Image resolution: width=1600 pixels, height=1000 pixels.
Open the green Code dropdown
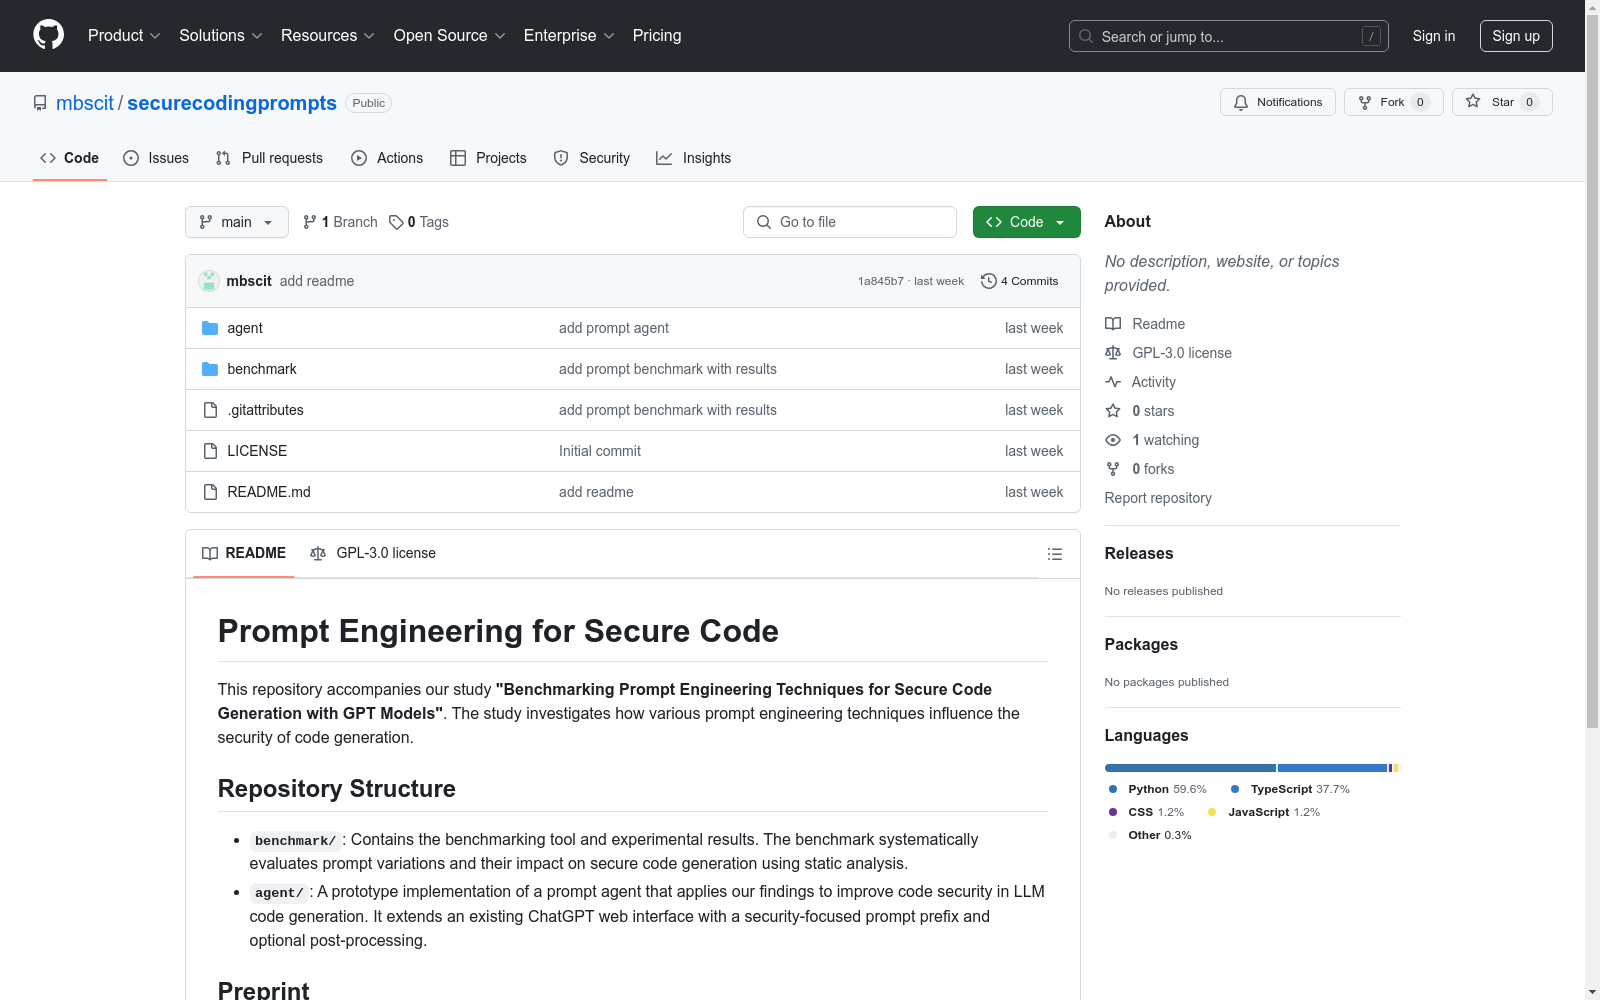tap(1026, 222)
